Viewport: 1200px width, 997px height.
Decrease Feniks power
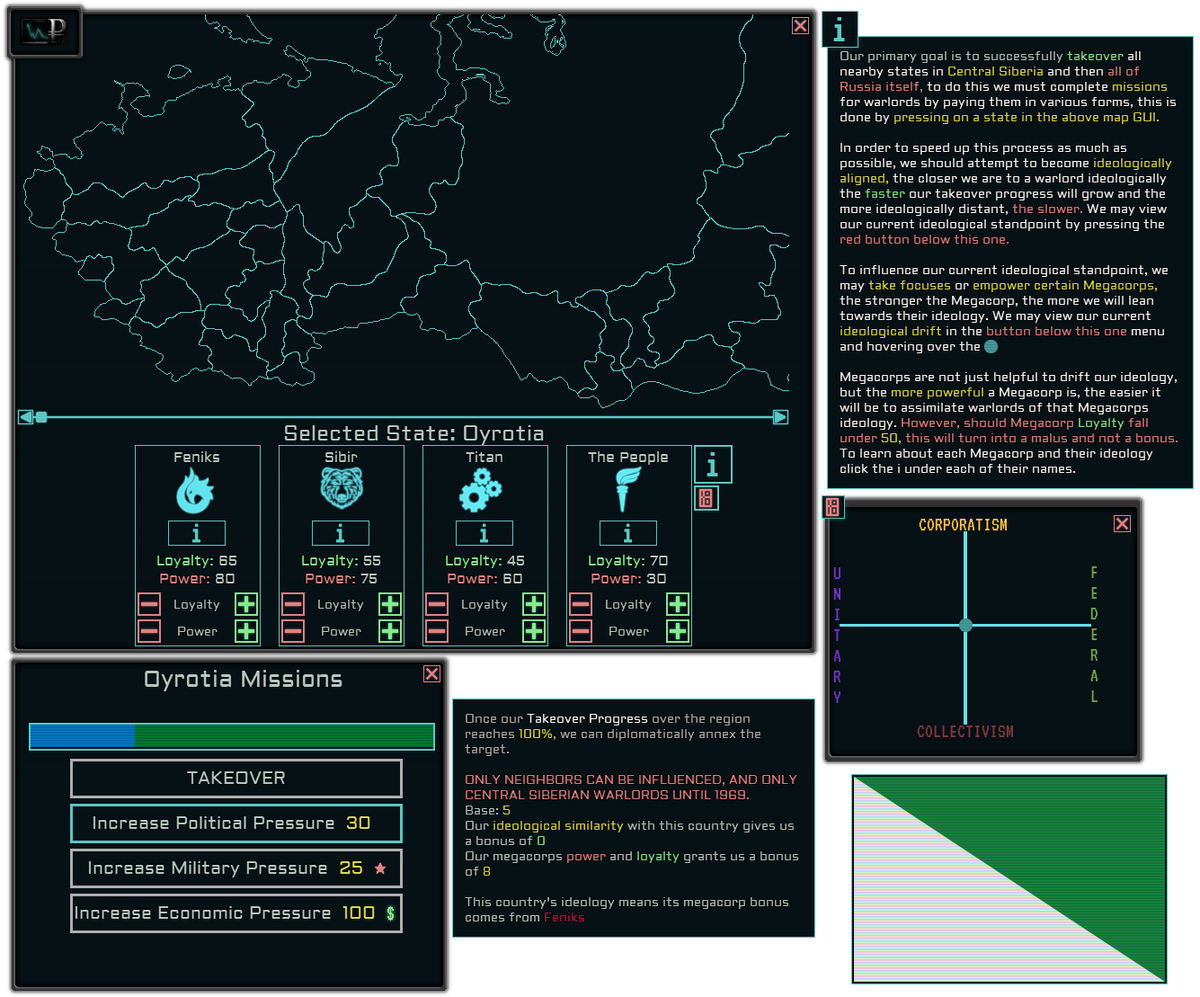(x=149, y=631)
